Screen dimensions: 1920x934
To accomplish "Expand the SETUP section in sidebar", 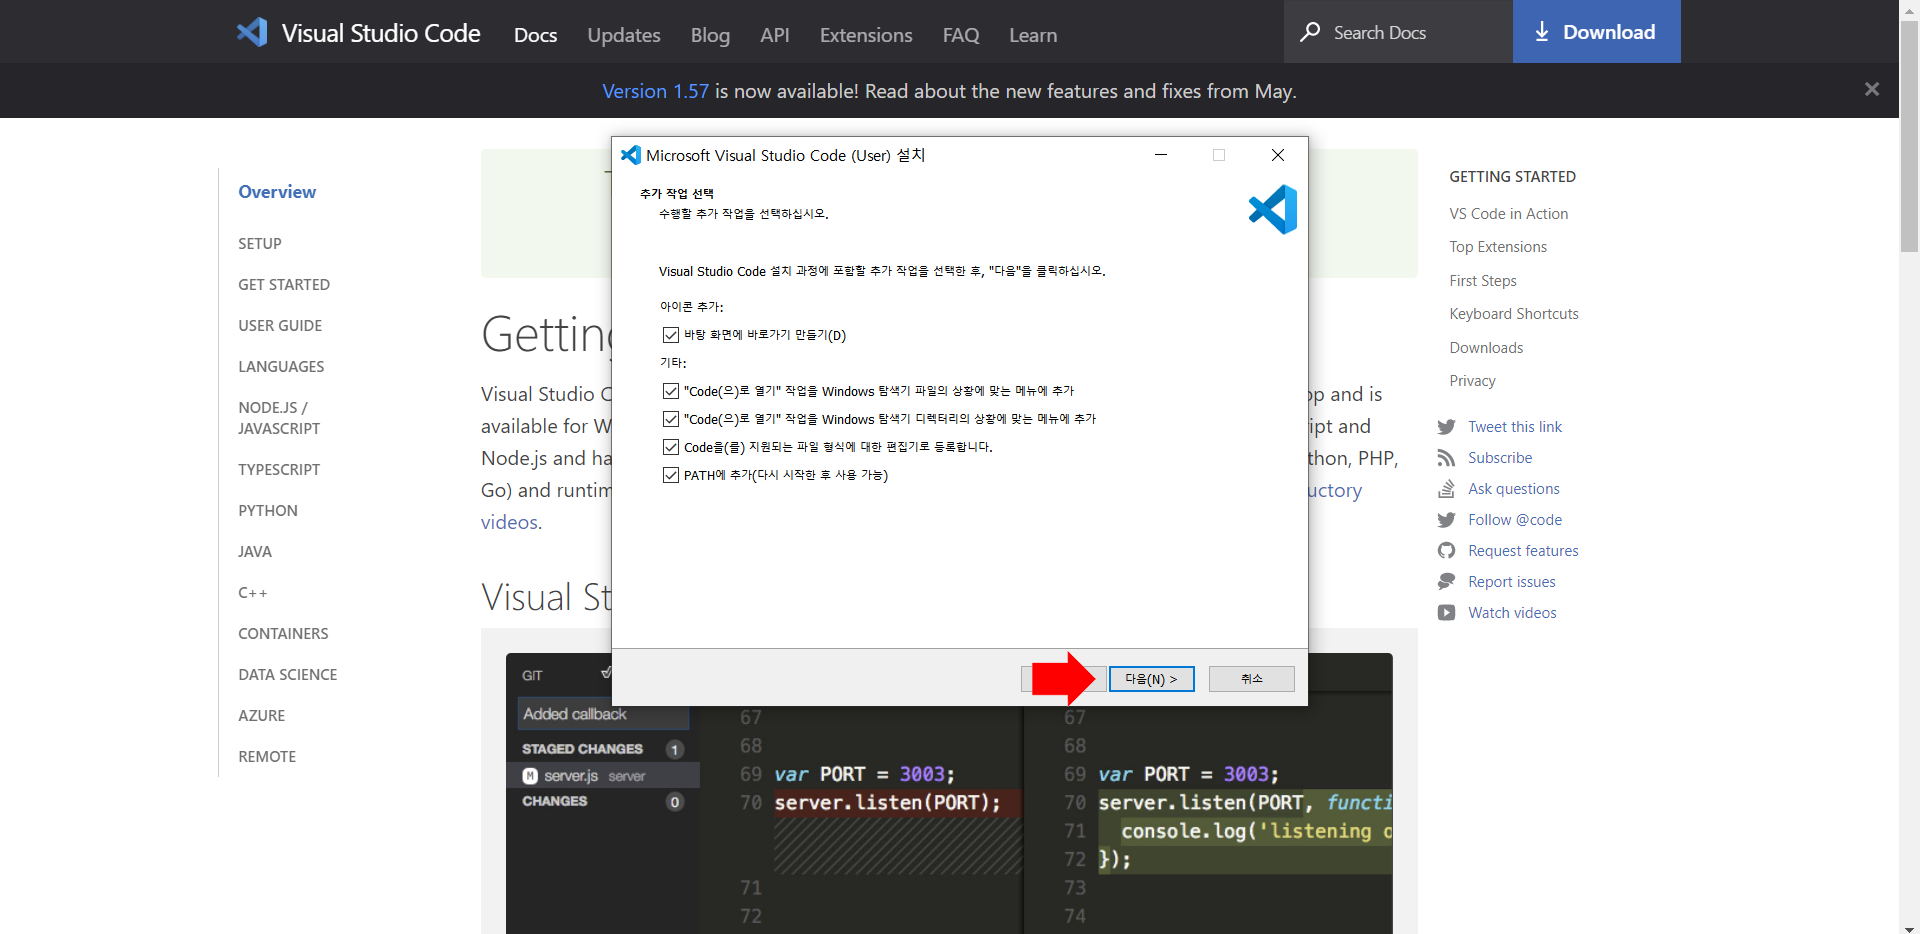I will click(x=260, y=244).
